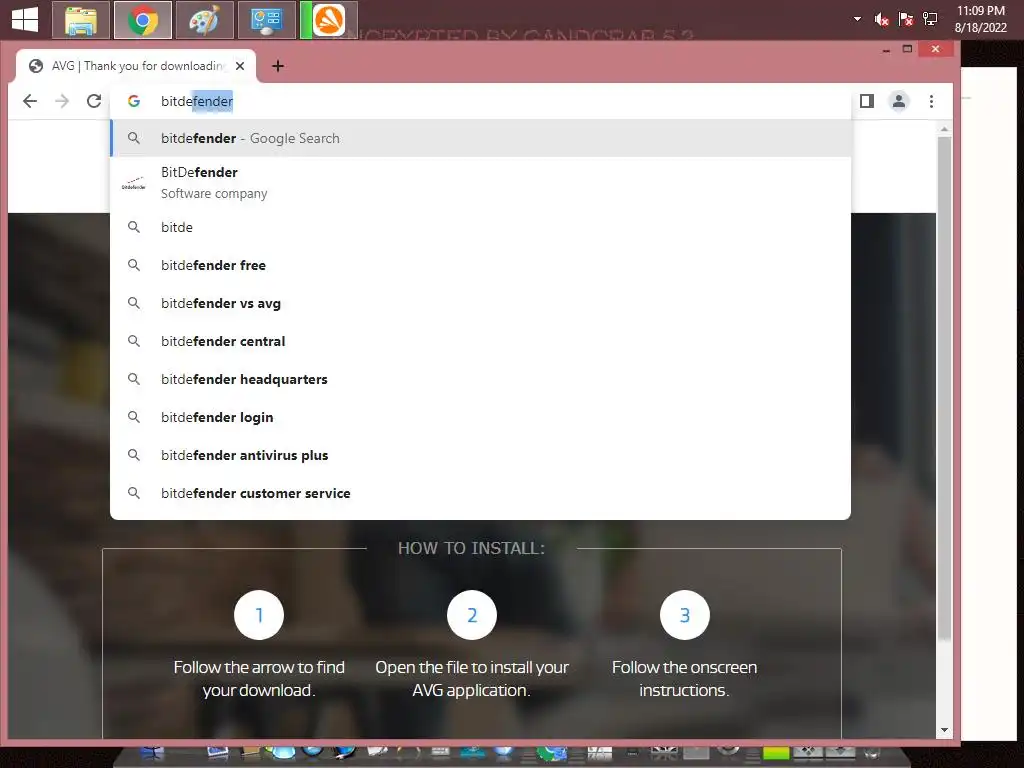Choose the 'bitdefender antivirus plus' suggestion
The height and width of the screenshot is (768, 1024).
[x=481, y=455]
